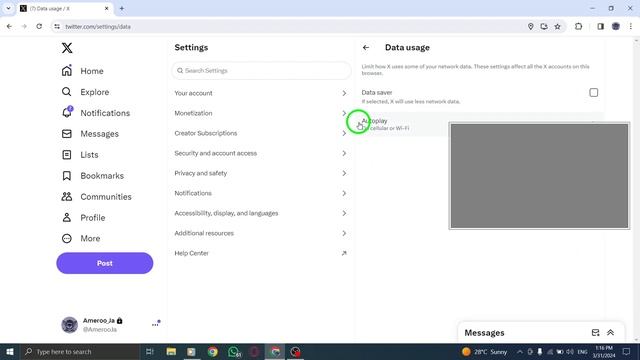The width and height of the screenshot is (640, 360).
Task: Open the More menu in sidebar
Action: click(81, 238)
